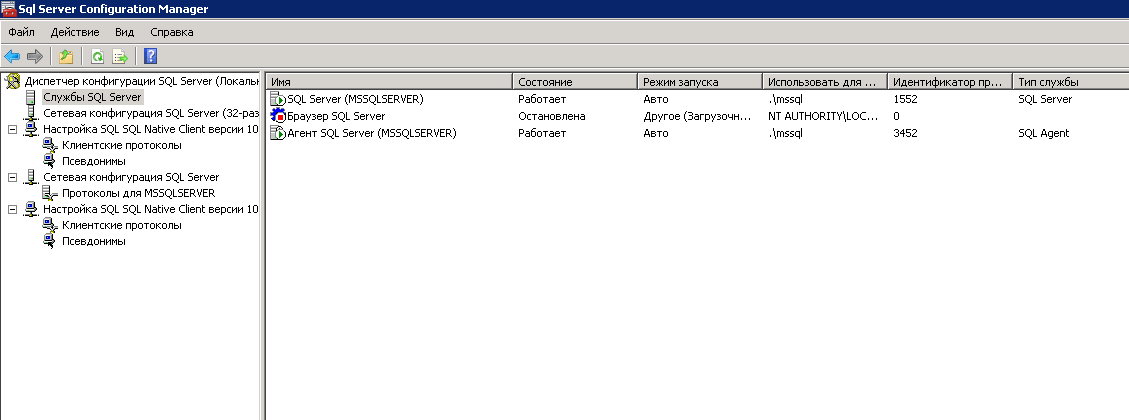1129x420 pixels.
Task: Collapse second Настройка SQL Native Client node
Action: coord(12,210)
